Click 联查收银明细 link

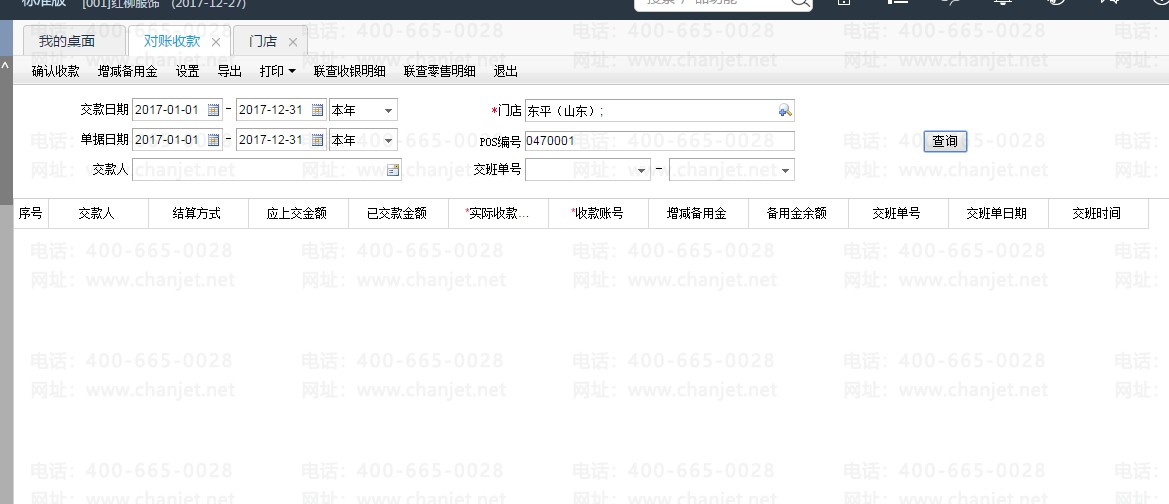coord(350,72)
